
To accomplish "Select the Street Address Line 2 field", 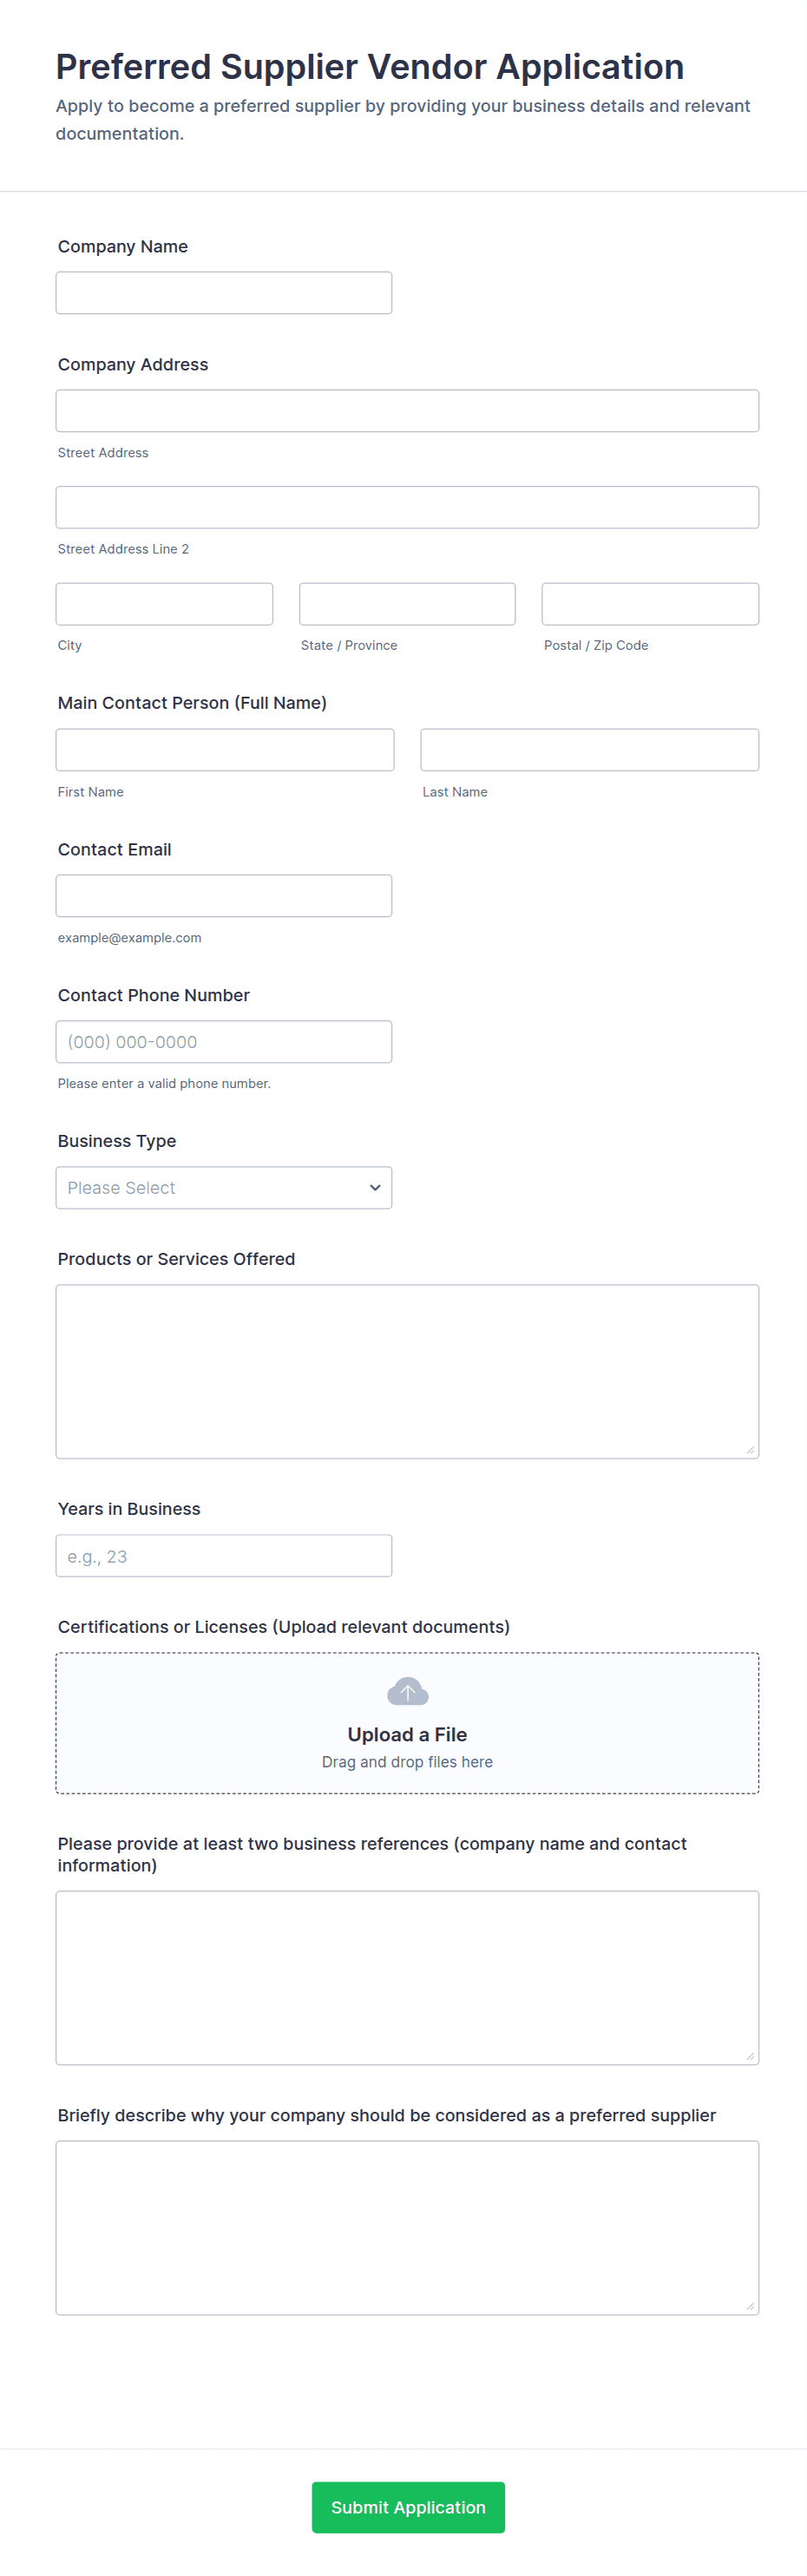I will pos(407,507).
